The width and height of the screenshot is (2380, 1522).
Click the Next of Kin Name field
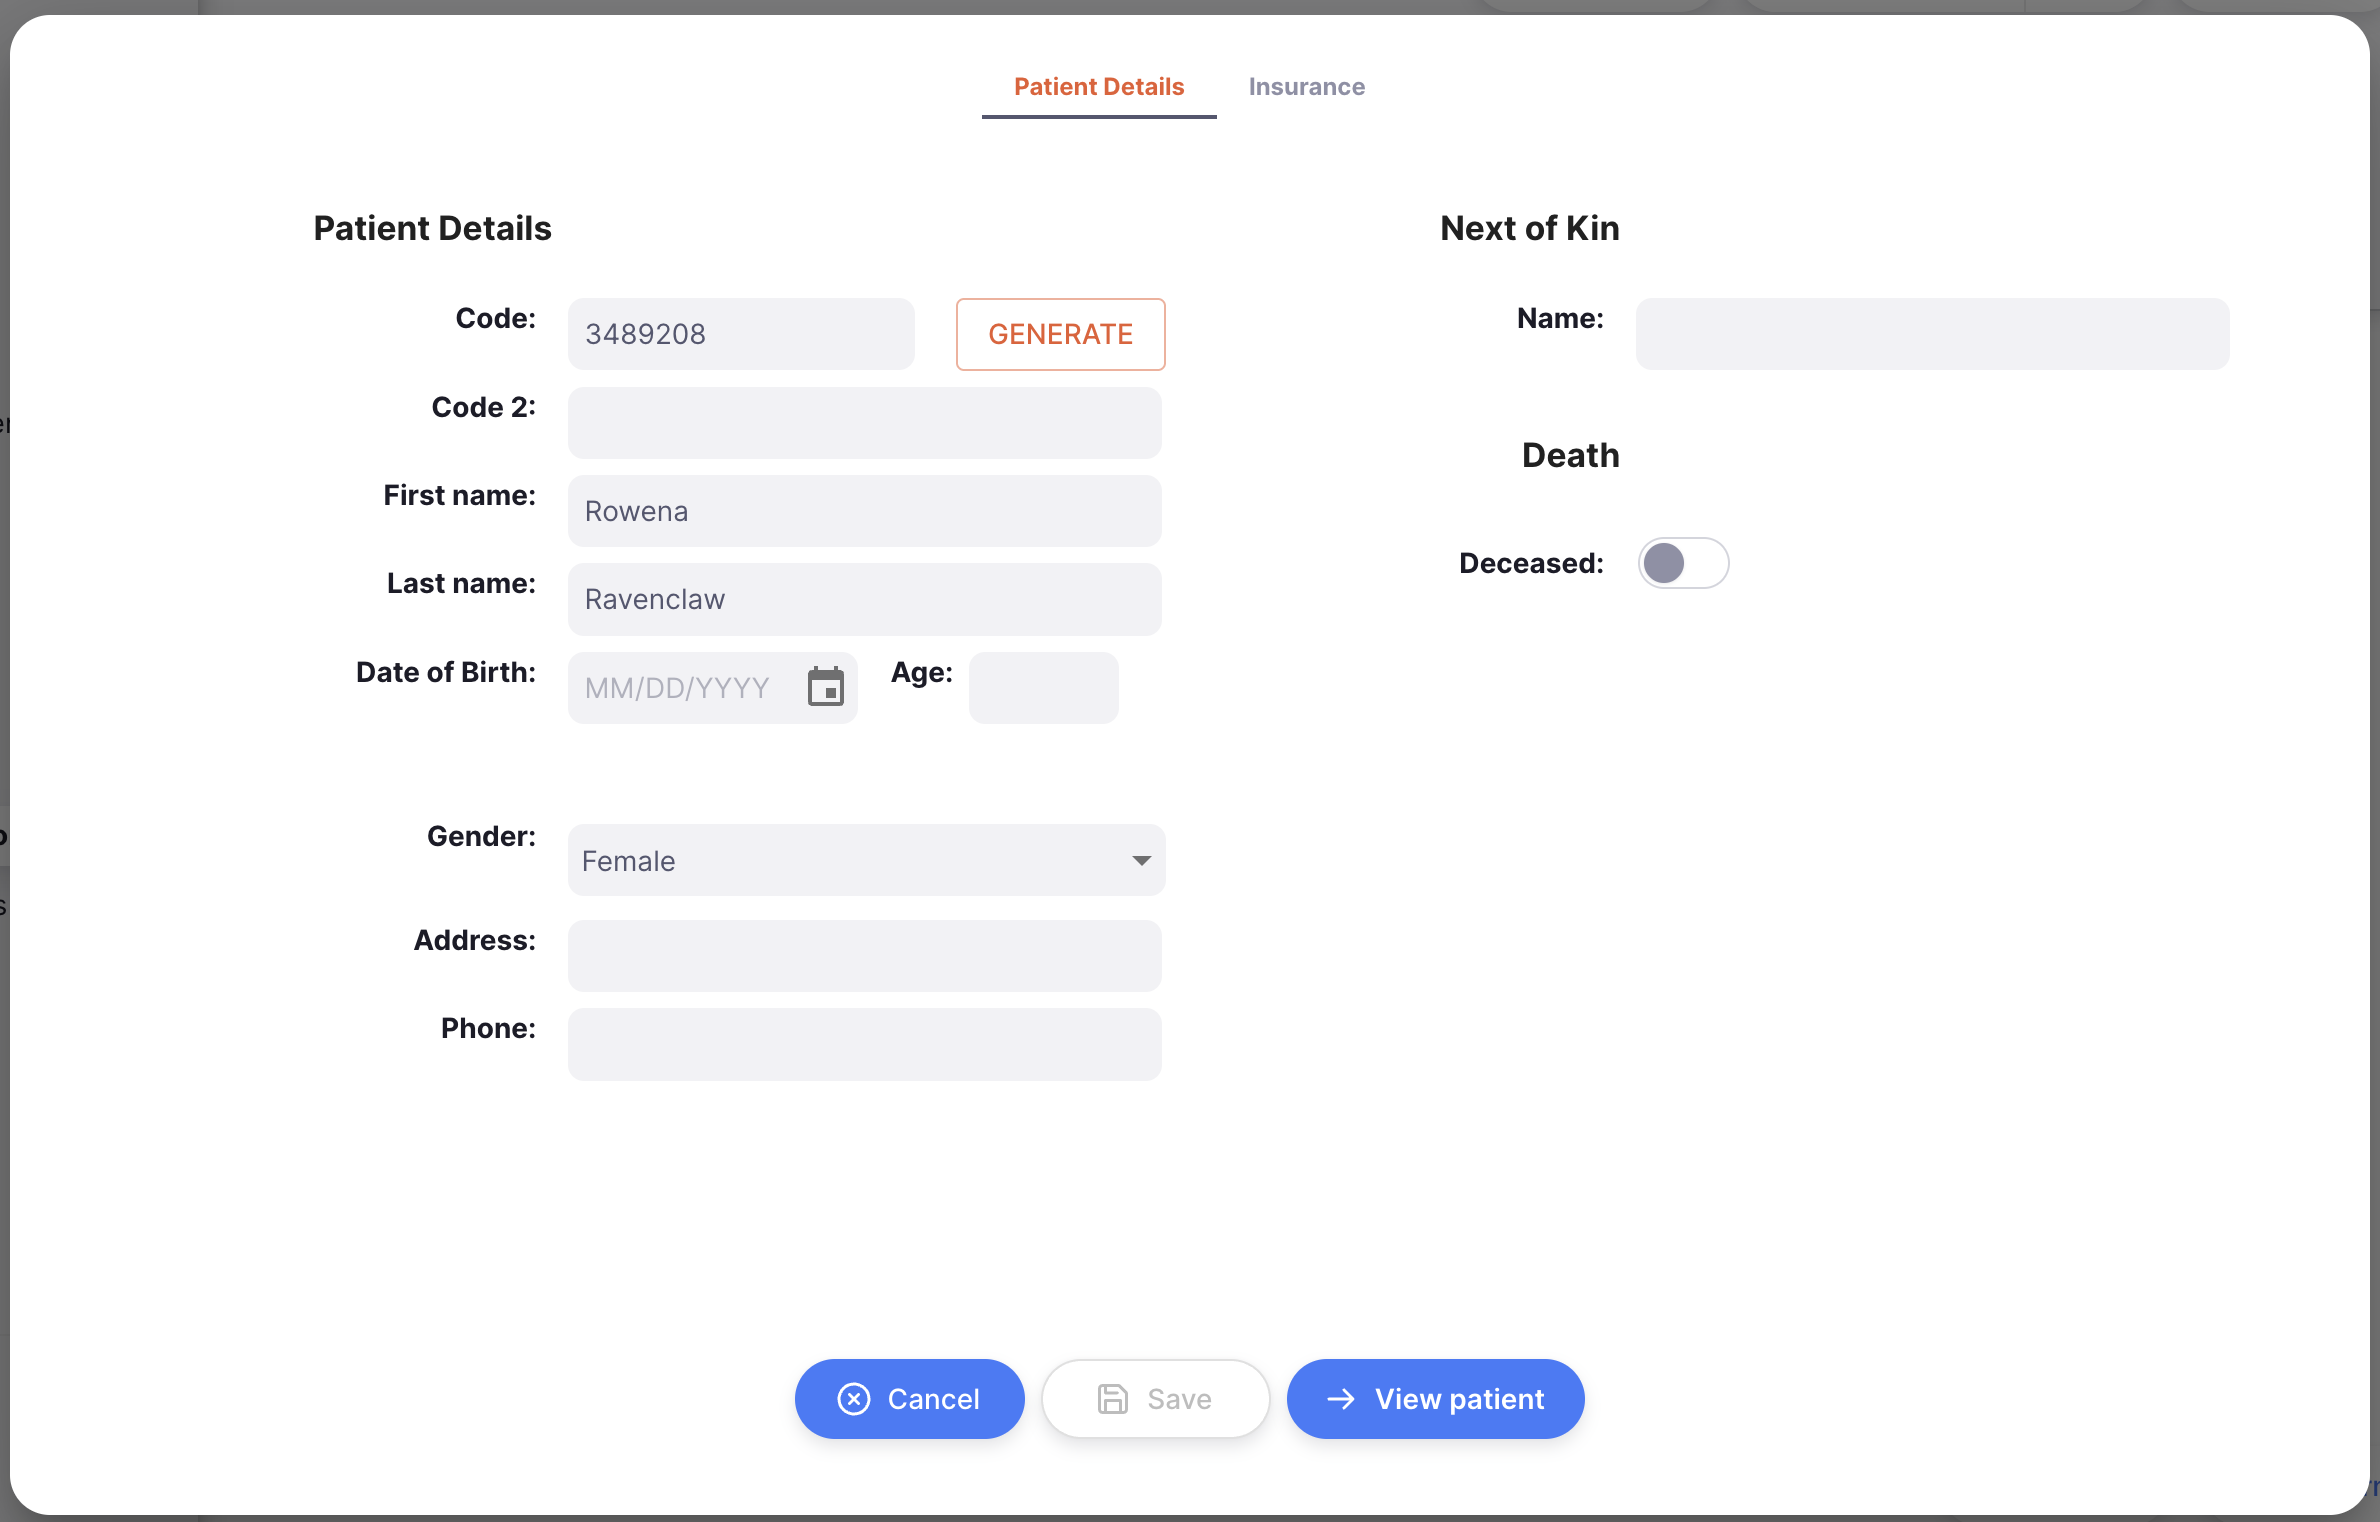[x=1932, y=334]
